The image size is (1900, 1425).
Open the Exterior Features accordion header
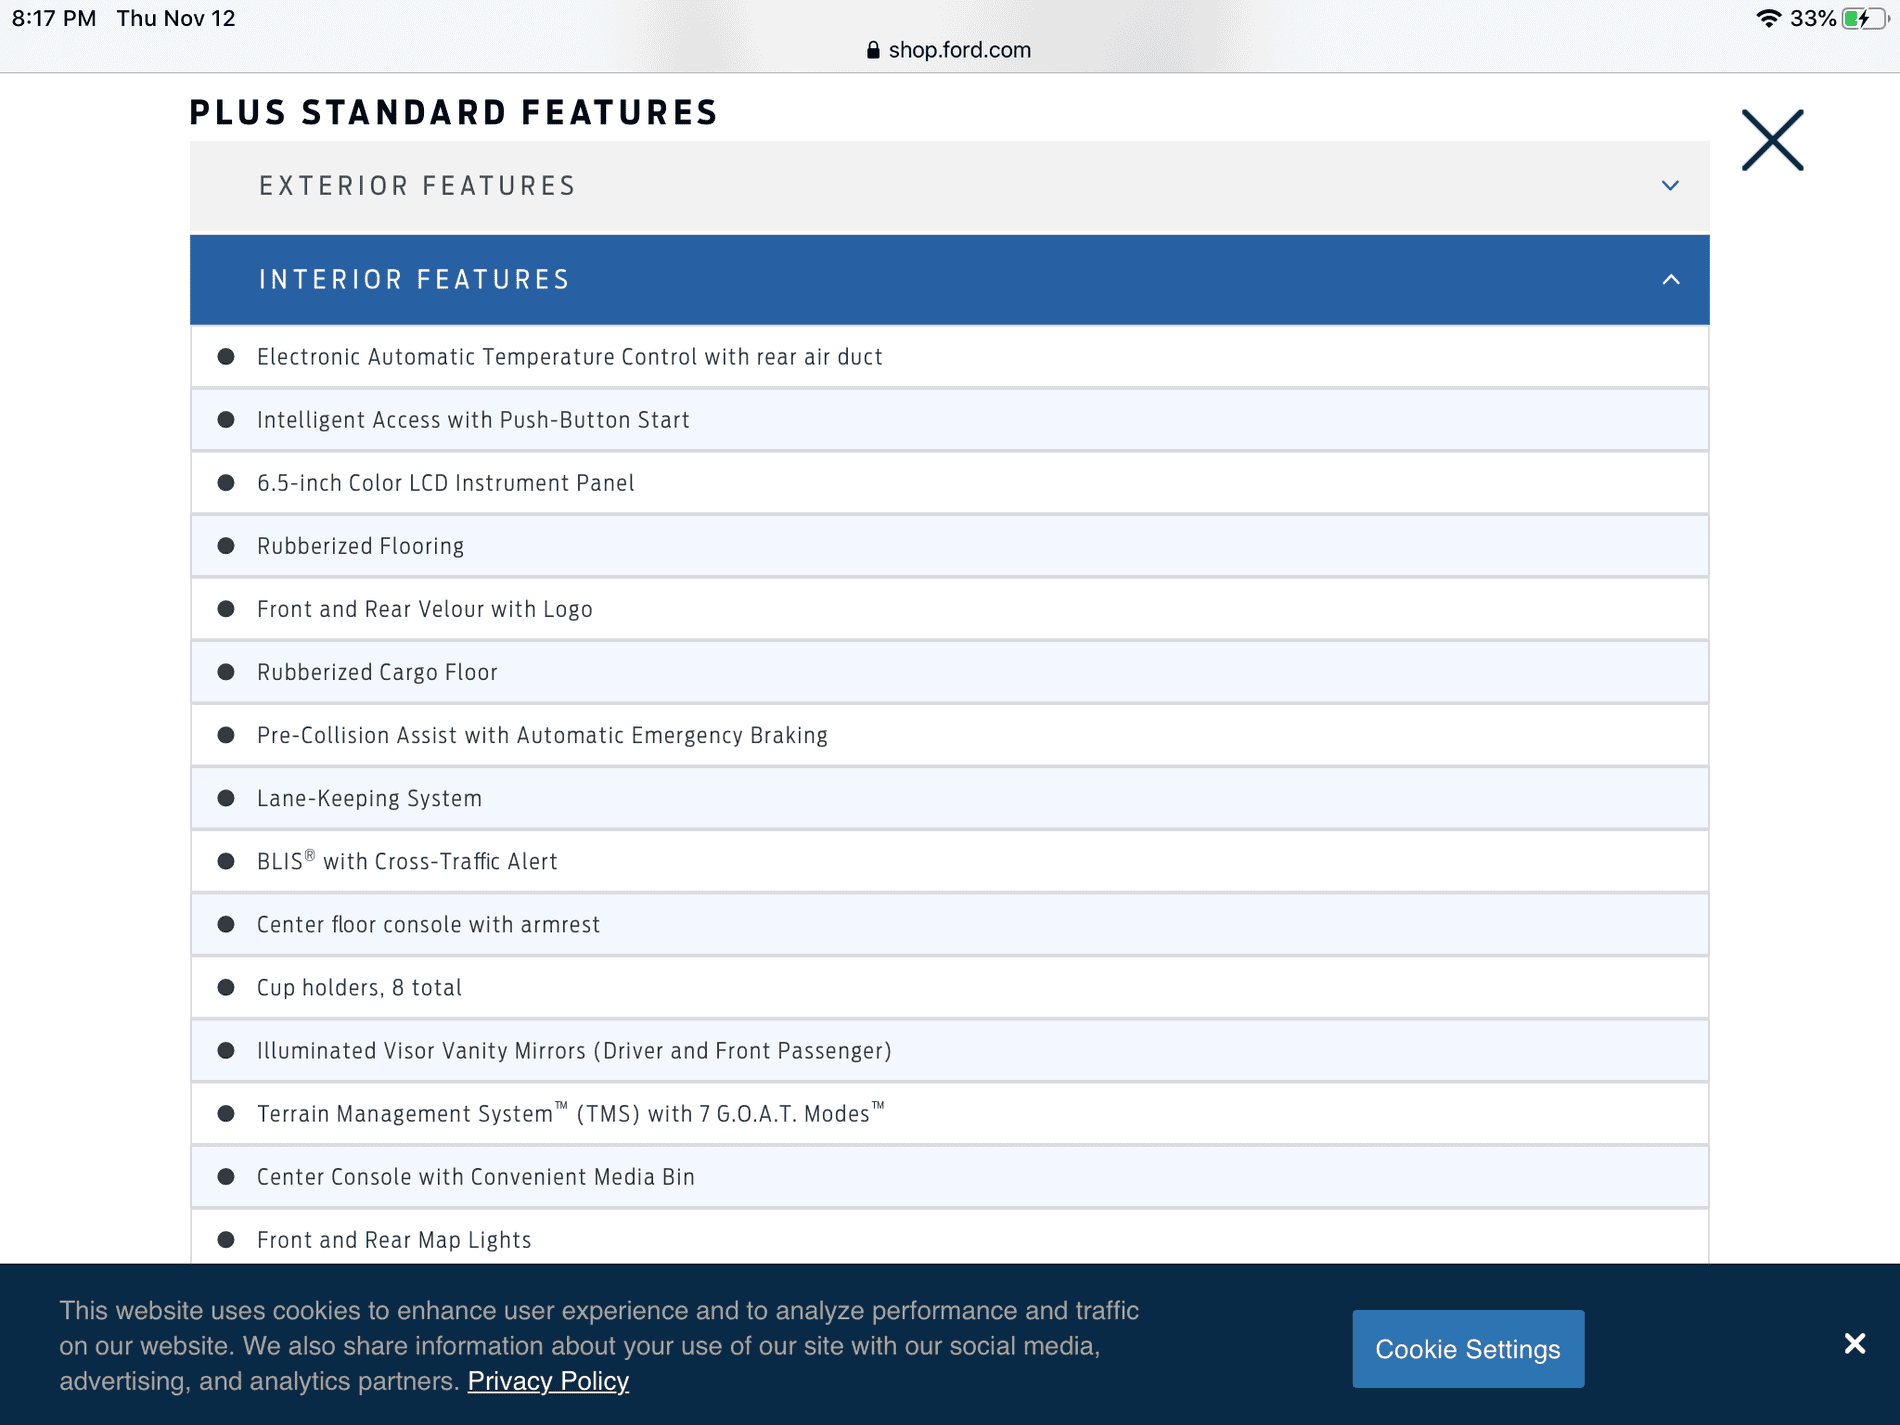418,186
